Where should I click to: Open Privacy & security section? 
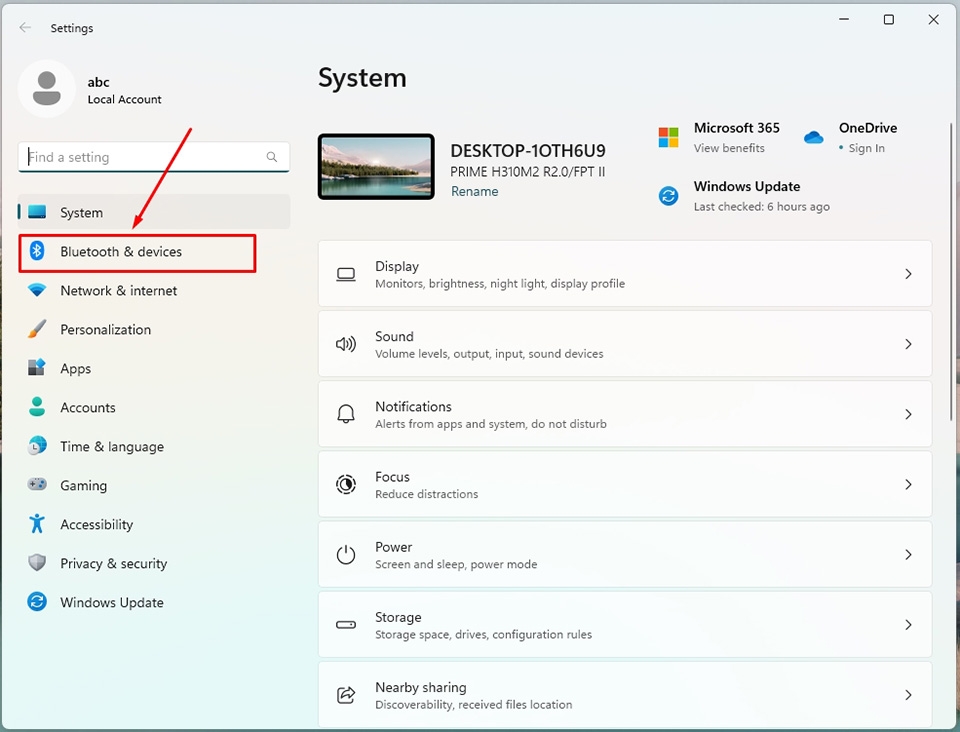(x=154, y=563)
